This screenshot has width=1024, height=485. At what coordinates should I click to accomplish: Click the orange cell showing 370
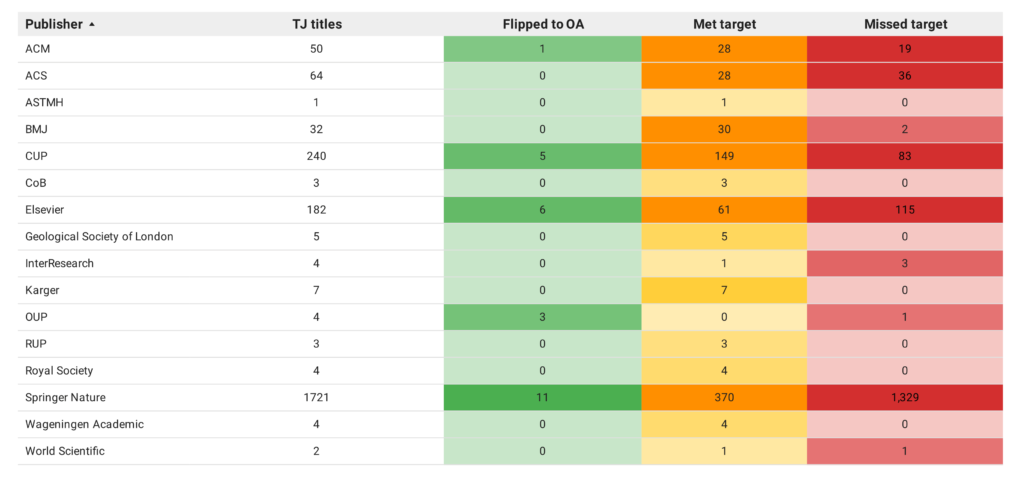[724, 398]
